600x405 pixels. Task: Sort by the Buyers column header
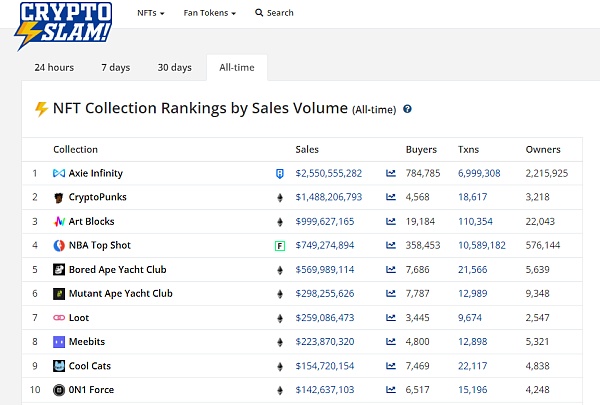(x=421, y=150)
